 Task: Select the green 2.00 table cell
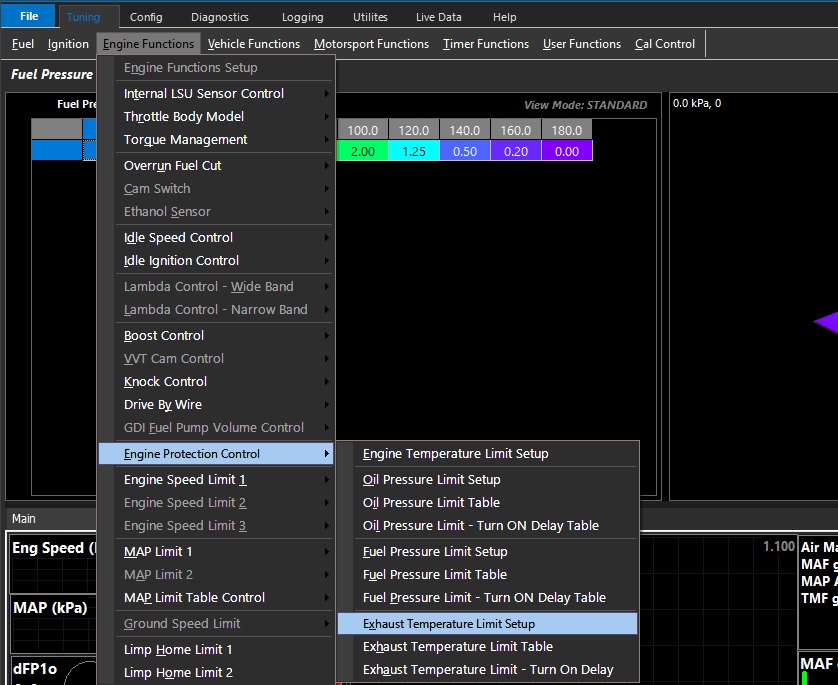pyautogui.click(x=362, y=151)
